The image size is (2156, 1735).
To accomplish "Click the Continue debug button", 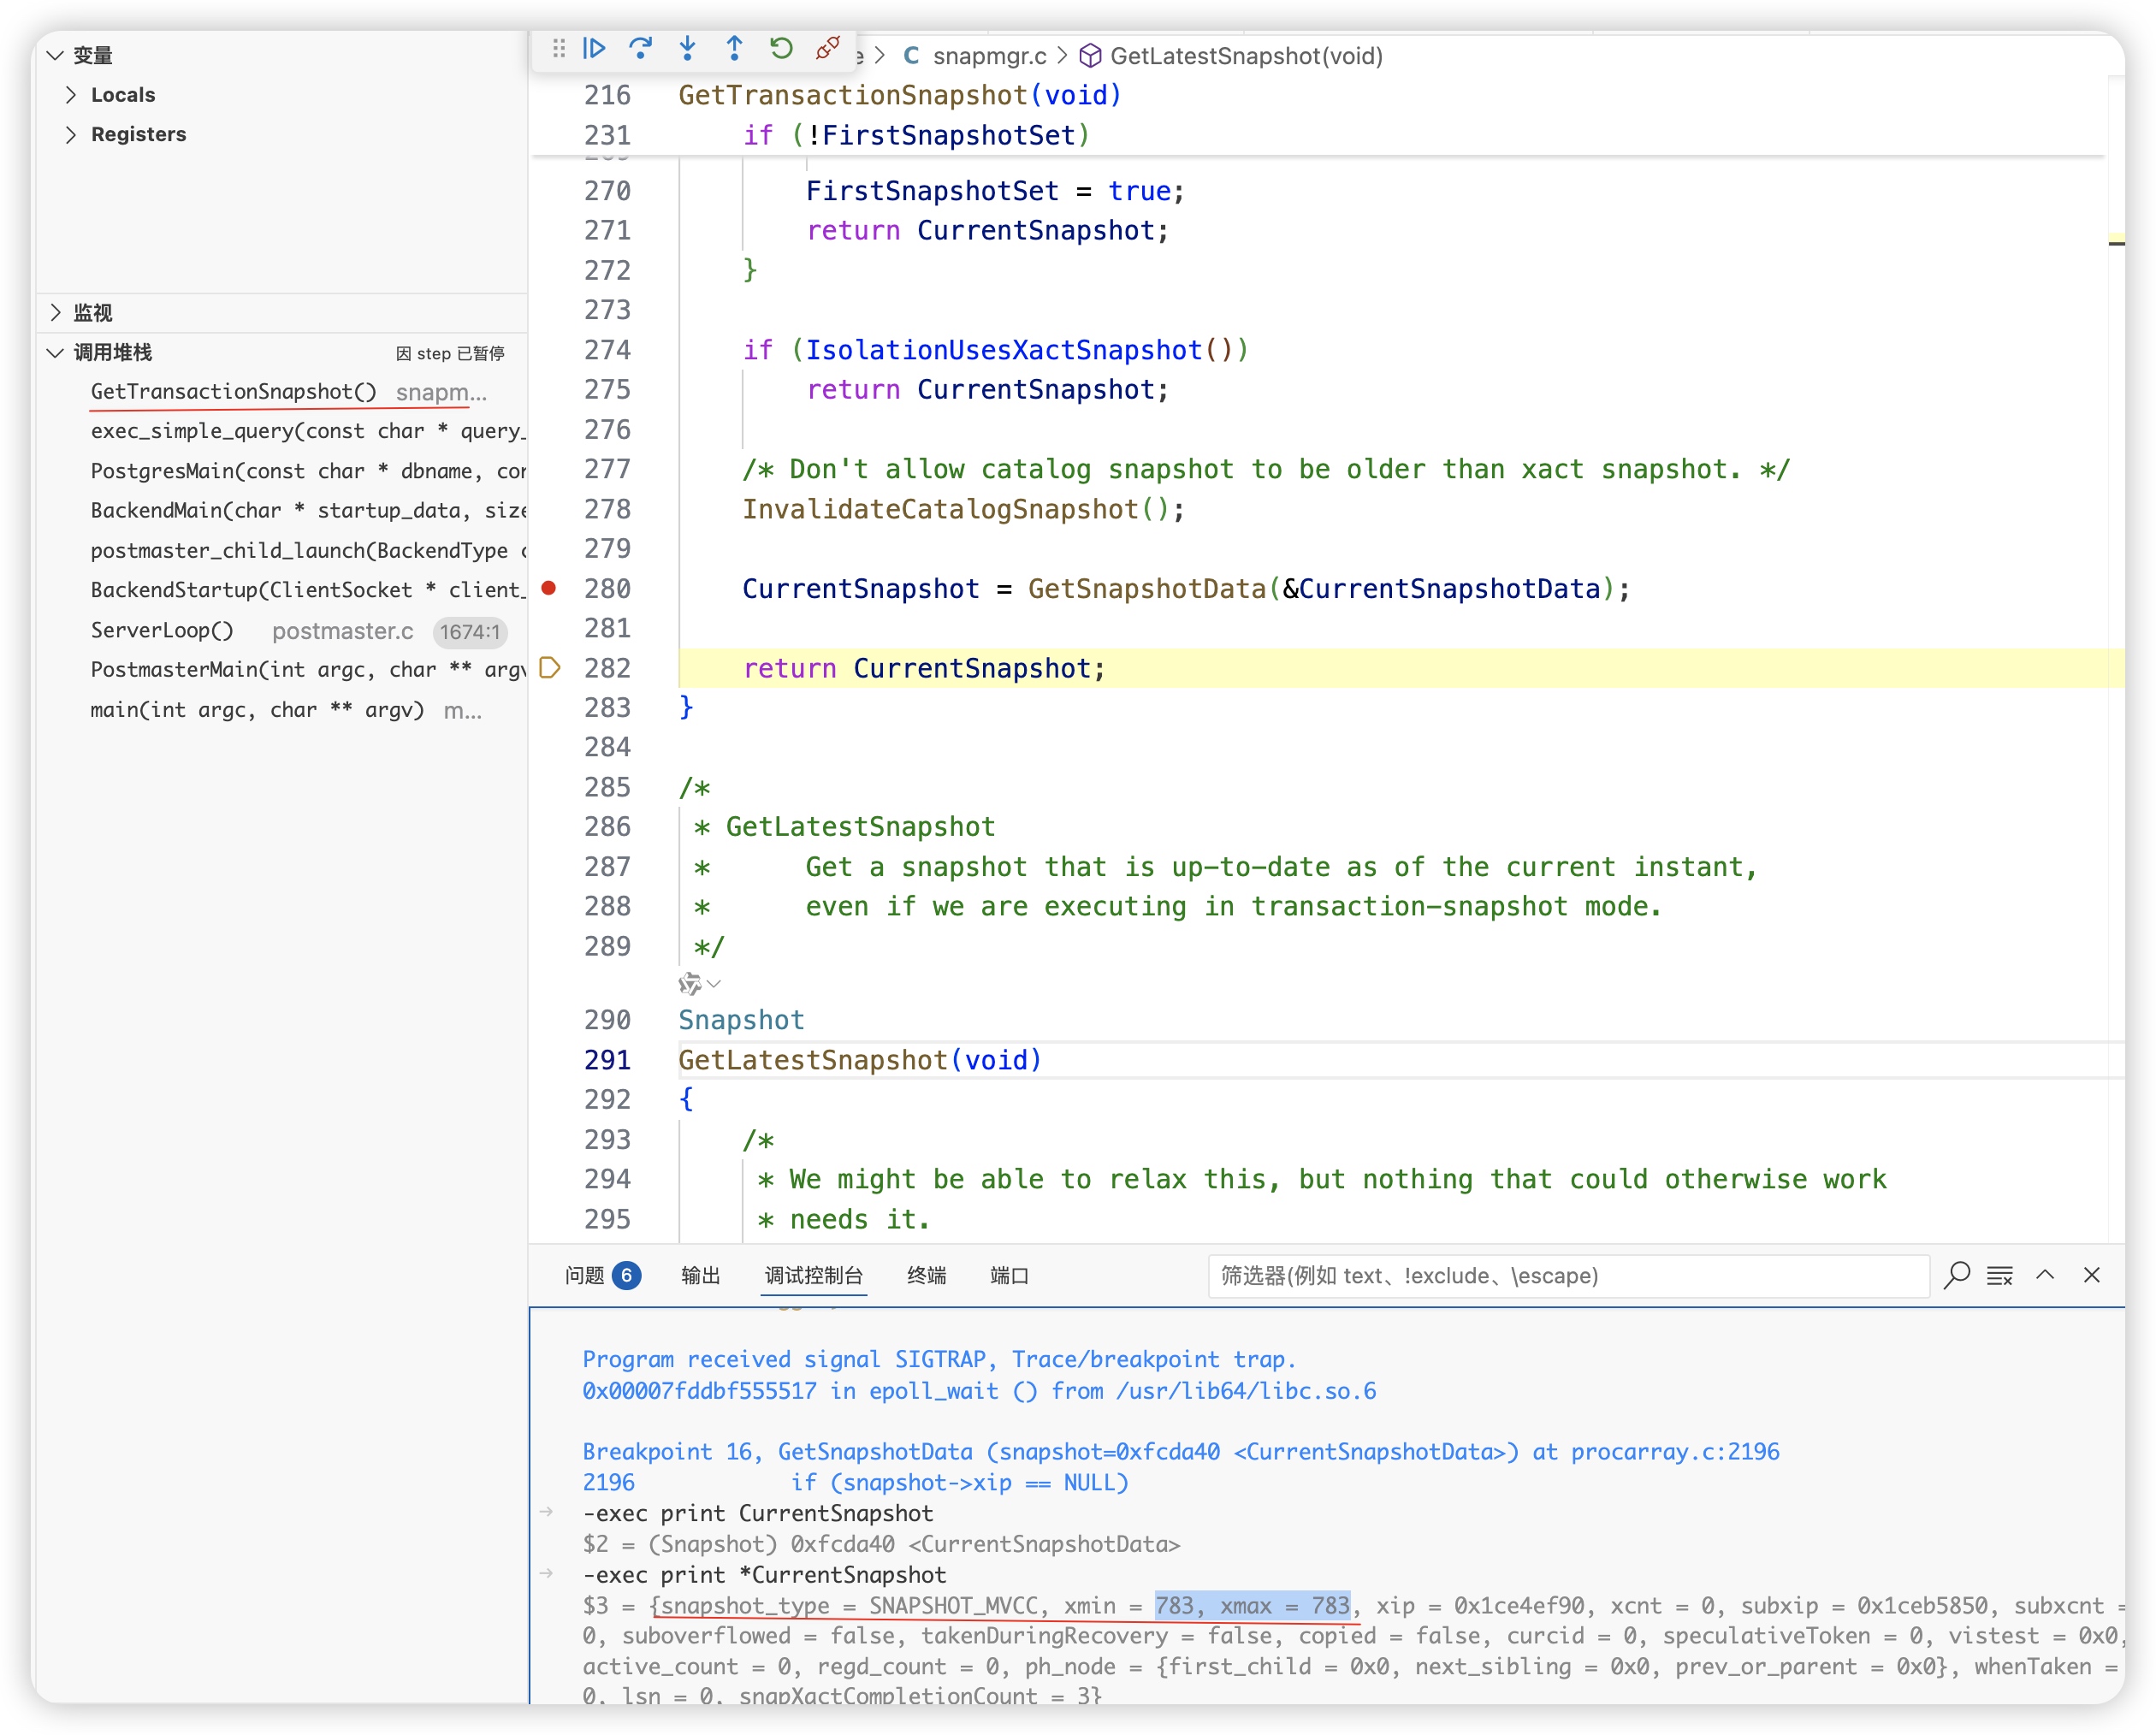I will tap(594, 47).
